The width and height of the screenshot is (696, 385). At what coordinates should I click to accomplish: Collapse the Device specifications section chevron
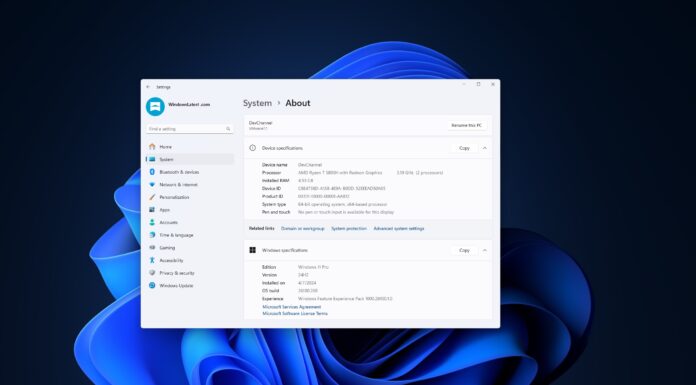click(x=485, y=148)
